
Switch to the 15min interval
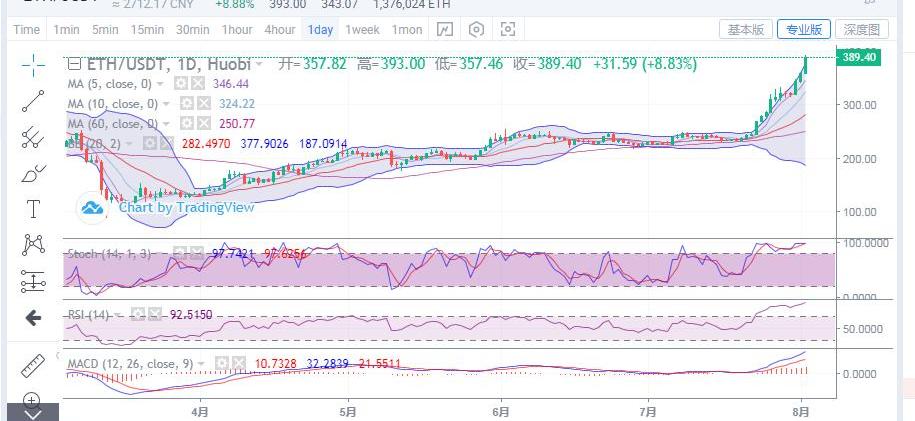(146, 29)
